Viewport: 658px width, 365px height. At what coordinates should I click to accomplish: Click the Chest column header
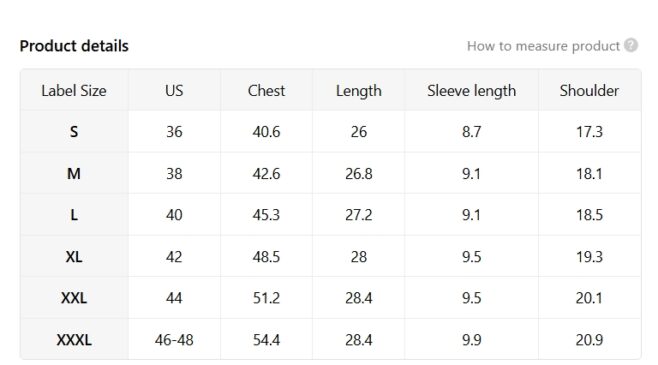click(266, 91)
